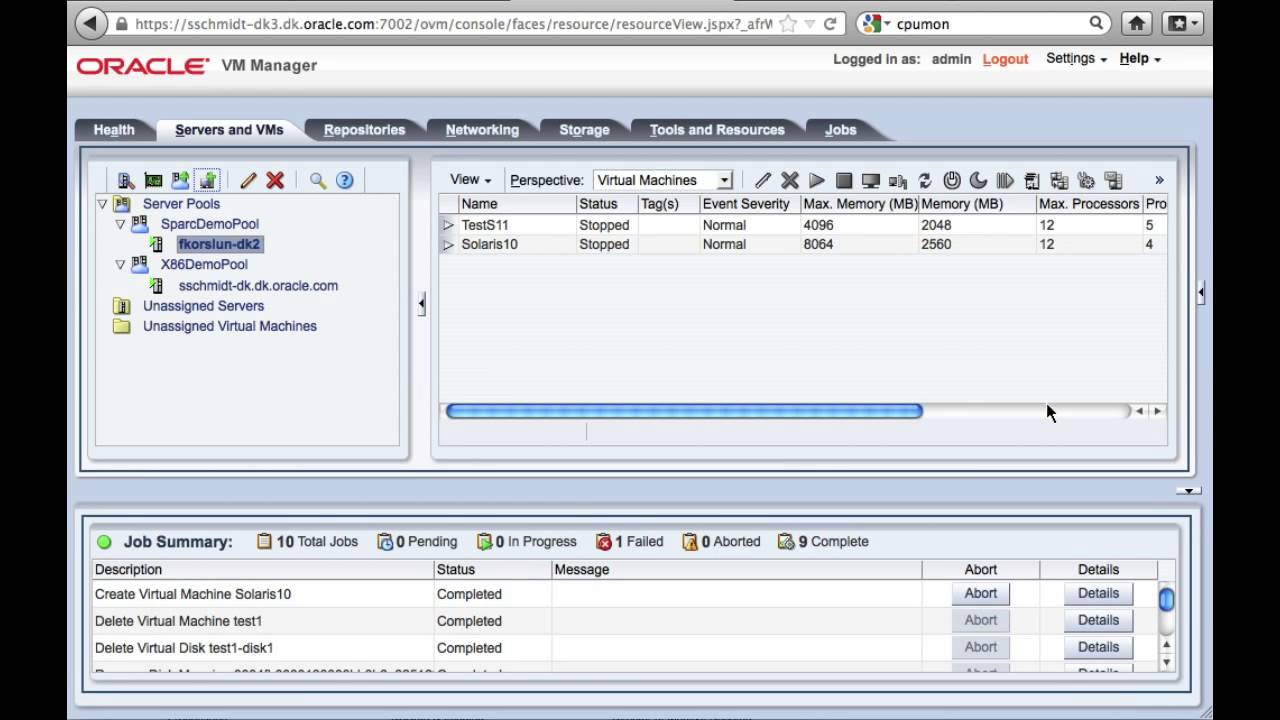This screenshot has width=1280, height=720.
Task: Click the Restart (circular arrows) VM icon
Action: (x=925, y=180)
